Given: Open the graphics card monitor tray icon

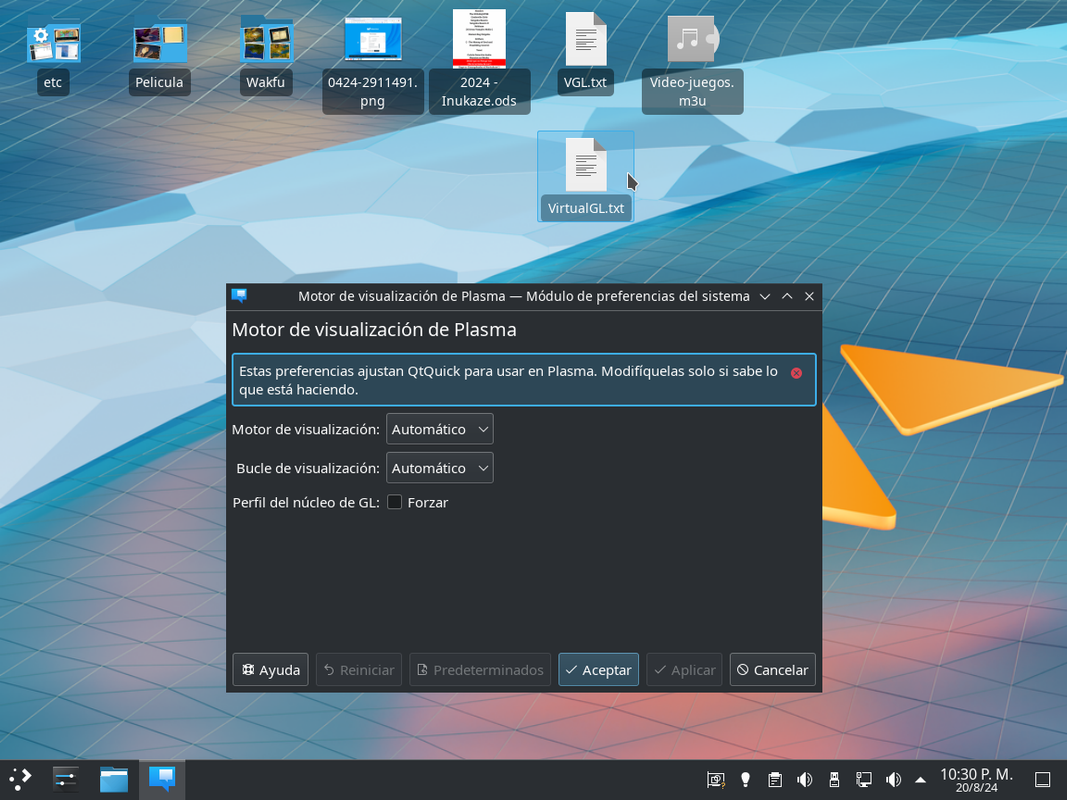Looking at the screenshot, I should coord(715,780).
